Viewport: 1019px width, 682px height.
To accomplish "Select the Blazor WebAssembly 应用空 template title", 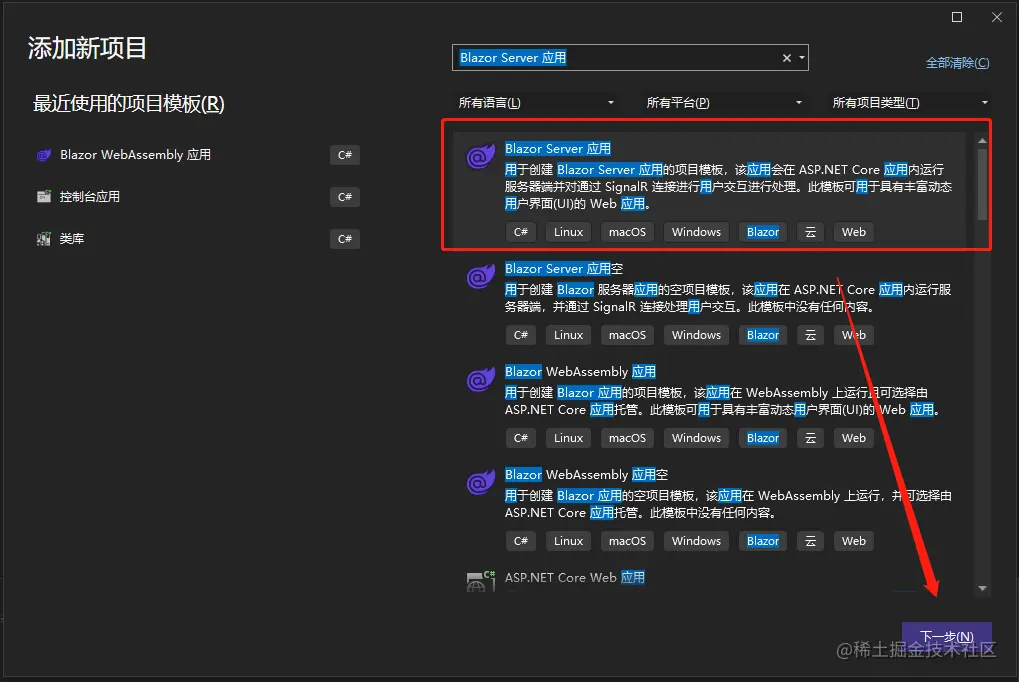I will pos(586,475).
